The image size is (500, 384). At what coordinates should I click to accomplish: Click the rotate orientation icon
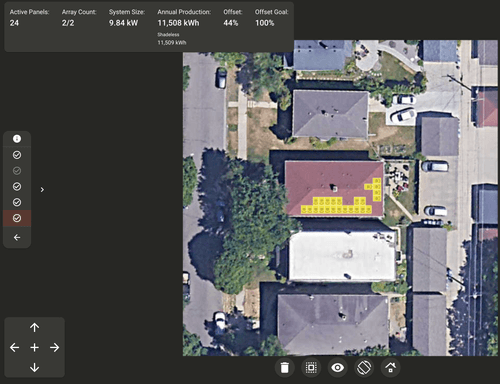click(x=364, y=367)
